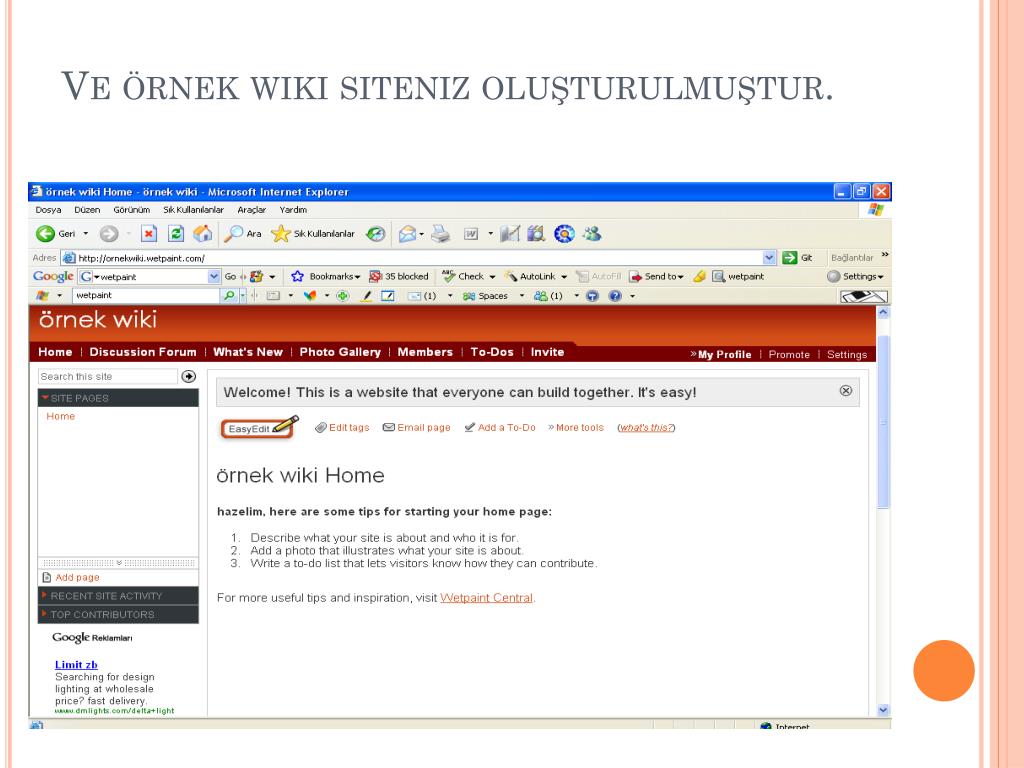Open Spaces in Windows Live toolbar
Screen dimensions: 1024x768
(485, 296)
